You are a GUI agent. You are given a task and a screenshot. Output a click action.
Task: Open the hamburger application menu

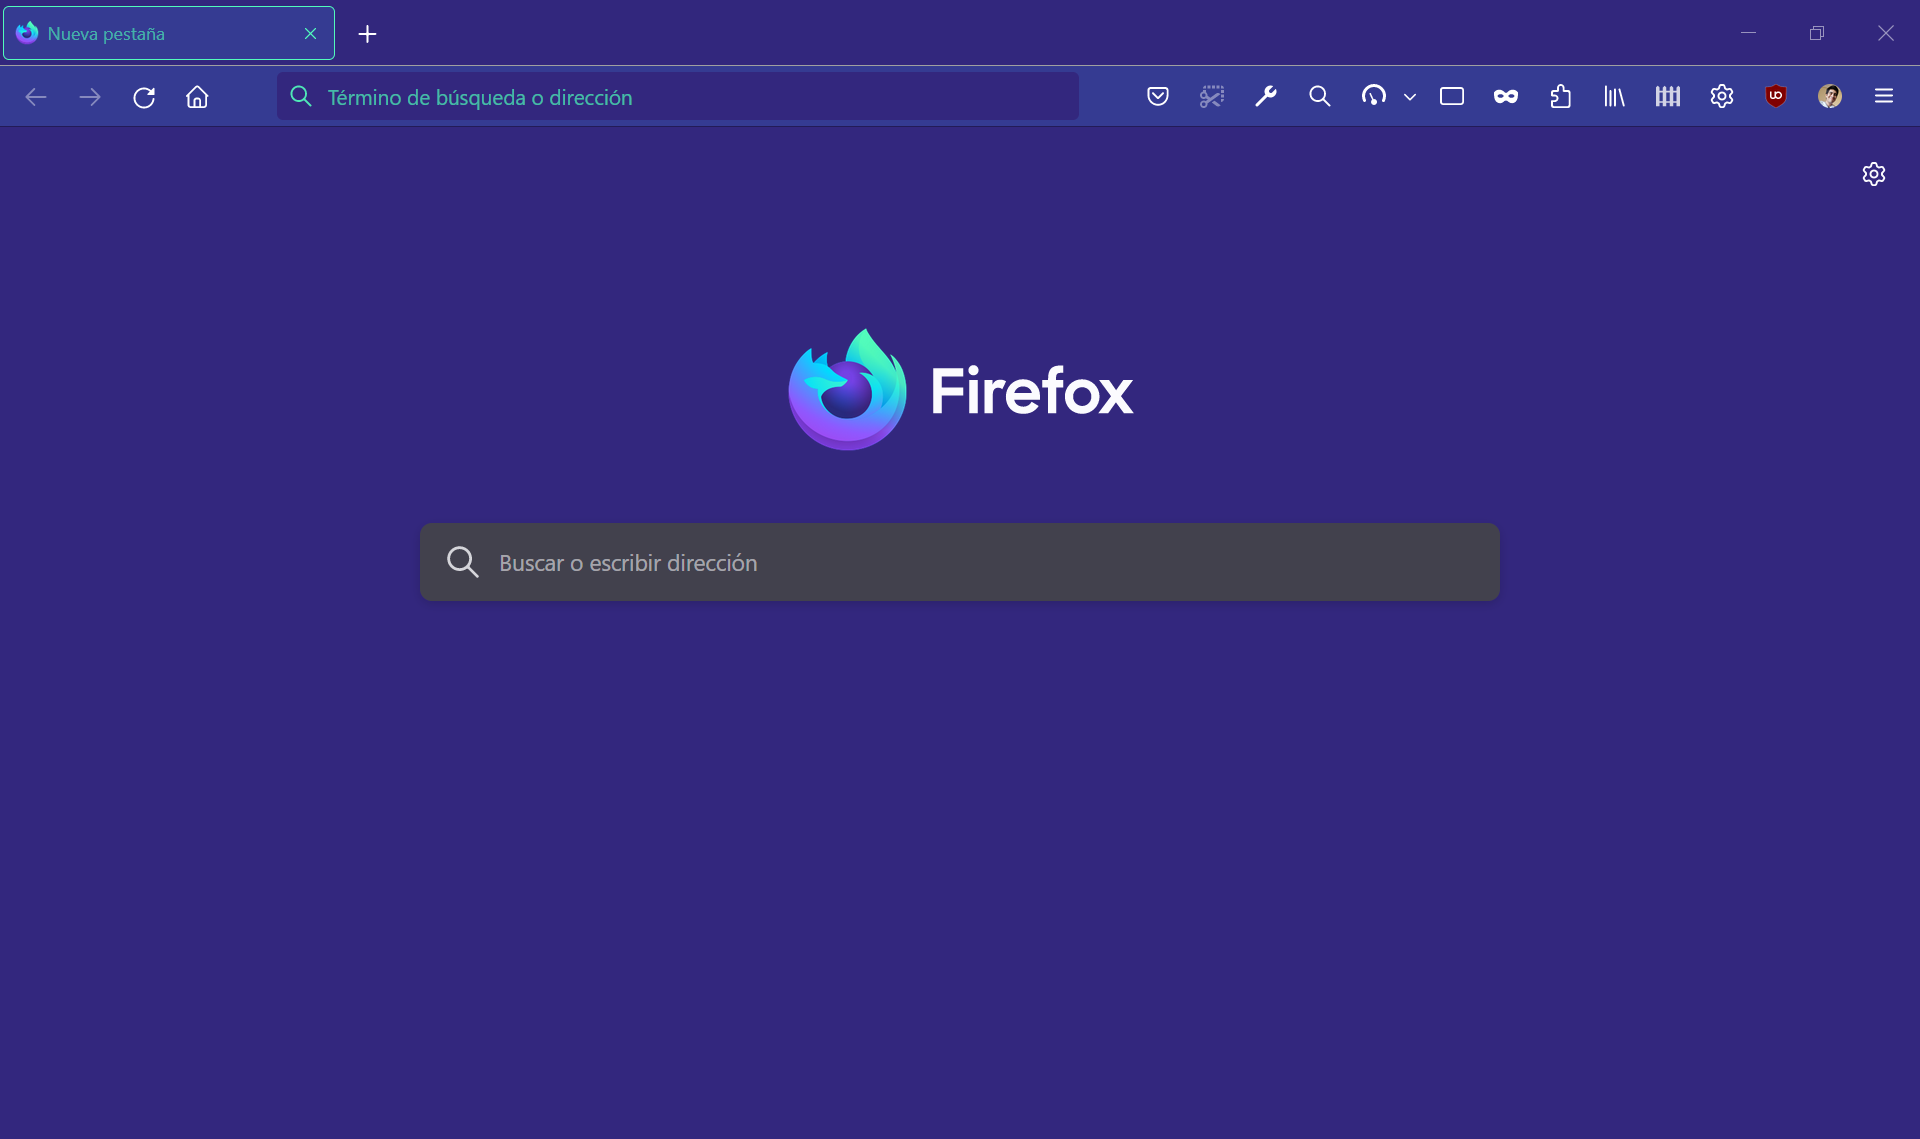click(1883, 97)
